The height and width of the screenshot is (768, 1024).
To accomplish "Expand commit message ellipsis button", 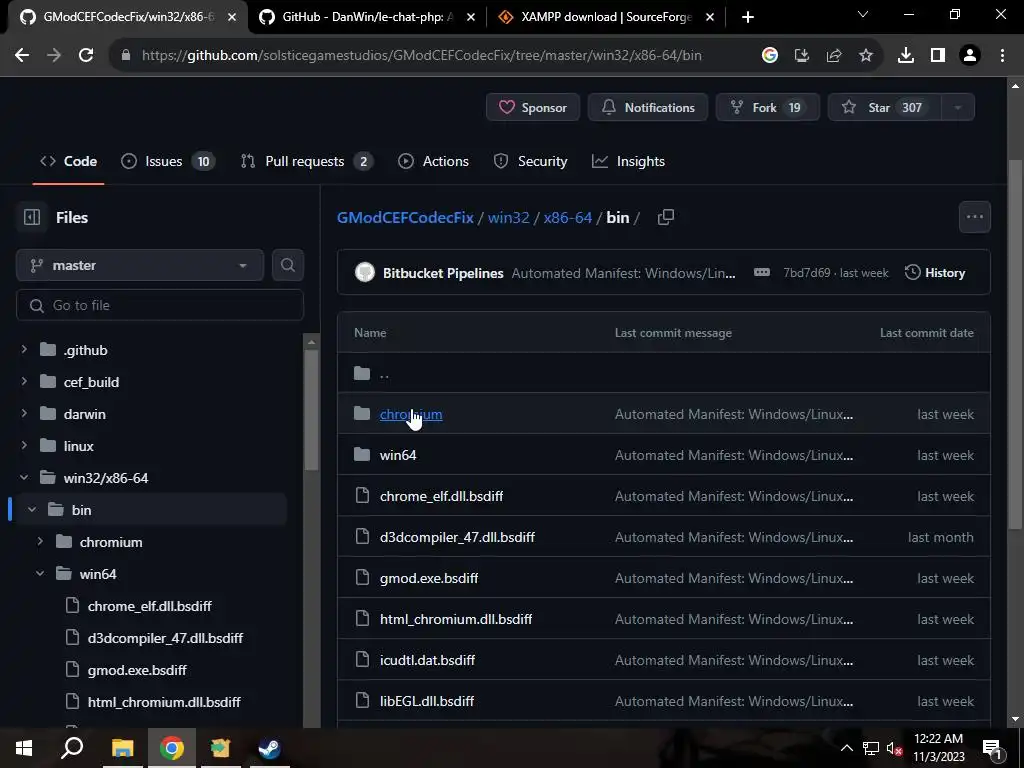I will pyautogui.click(x=761, y=272).
